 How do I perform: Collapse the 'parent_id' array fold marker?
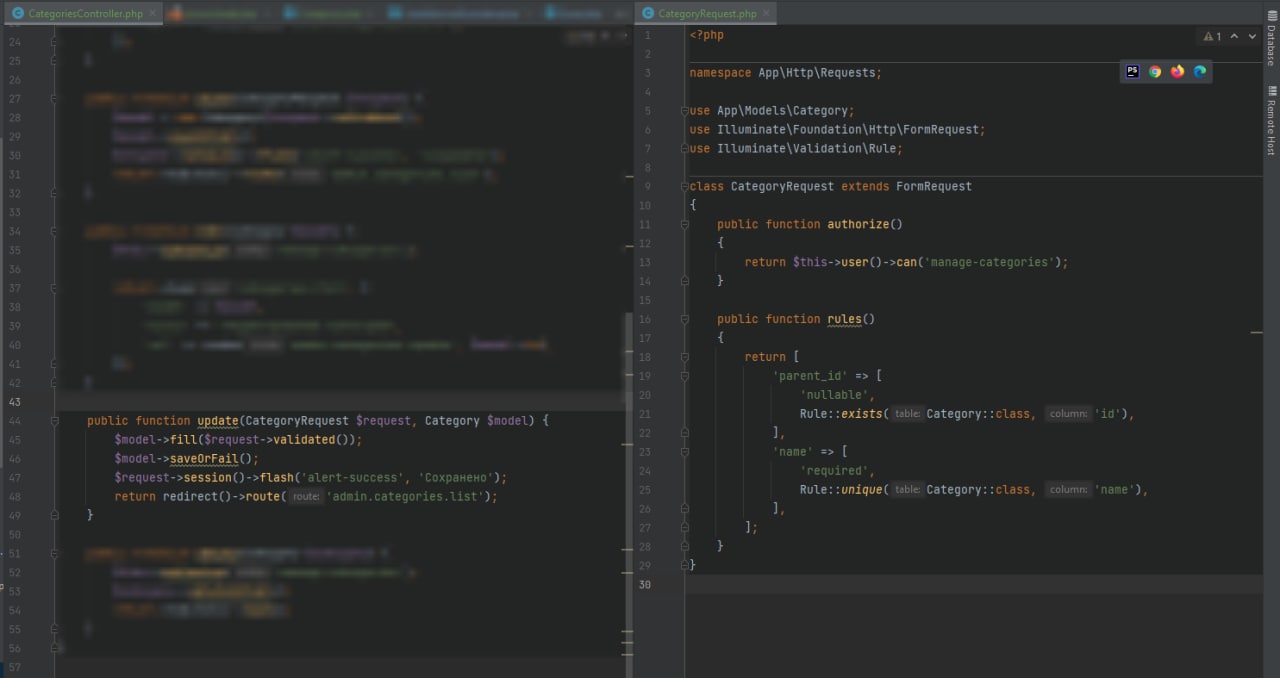(686, 376)
